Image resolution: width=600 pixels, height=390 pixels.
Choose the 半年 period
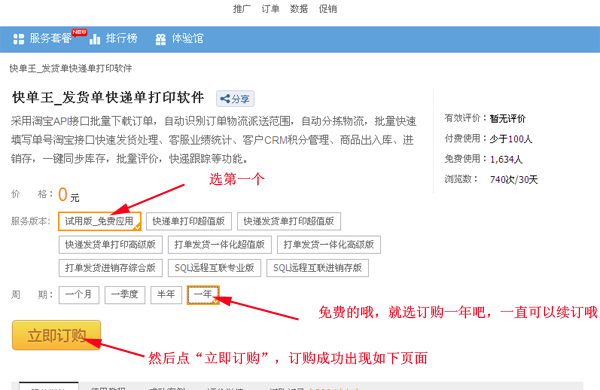pos(166,295)
